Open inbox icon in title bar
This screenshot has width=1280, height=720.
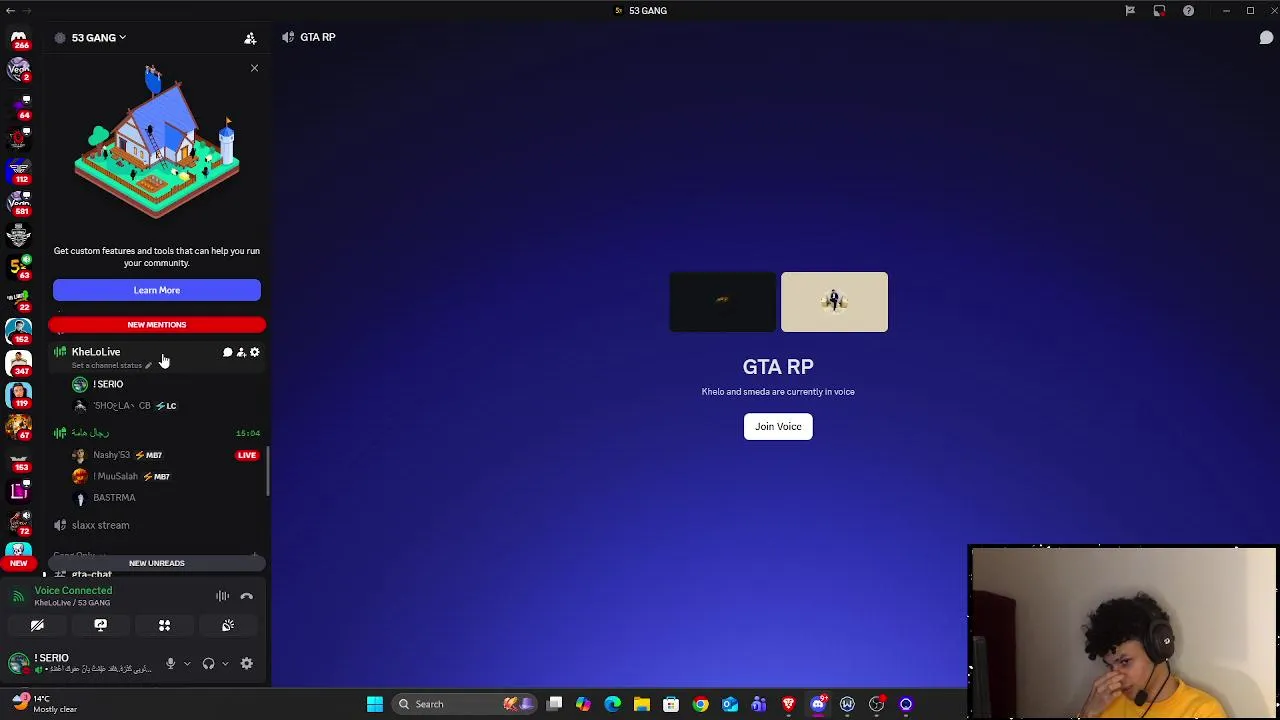point(1159,11)
